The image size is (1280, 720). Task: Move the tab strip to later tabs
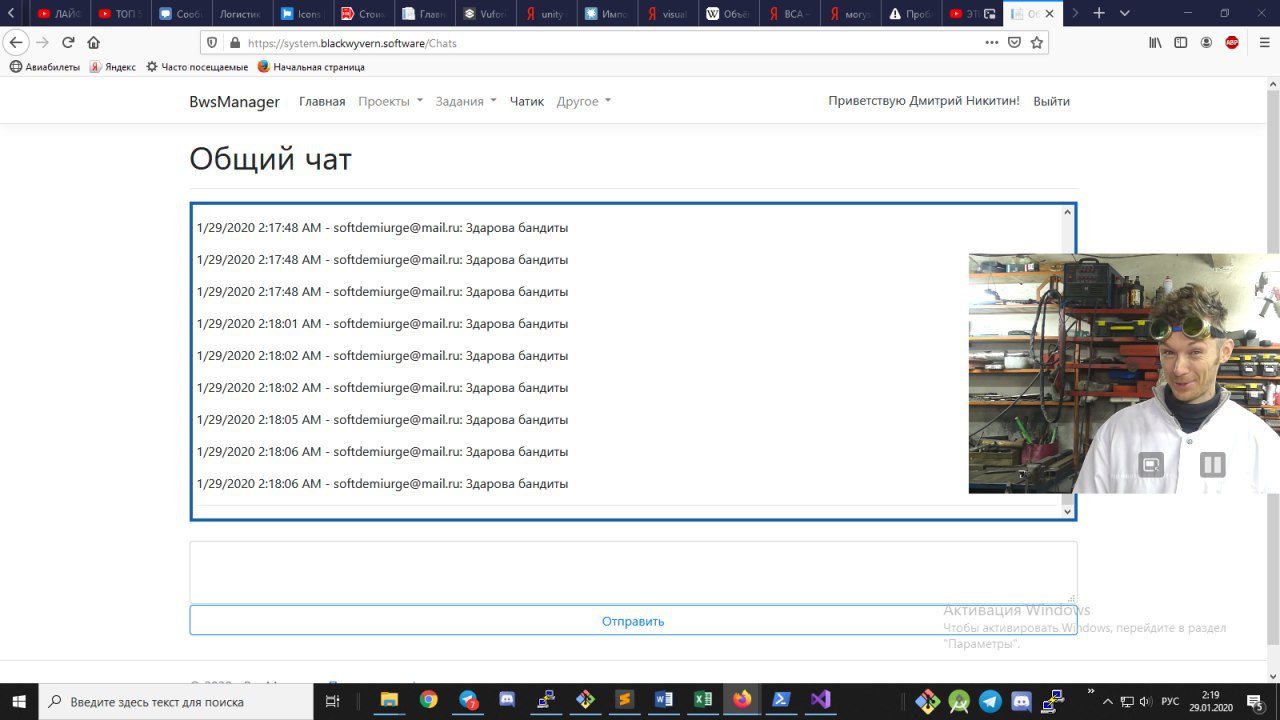pos(1075,13)
